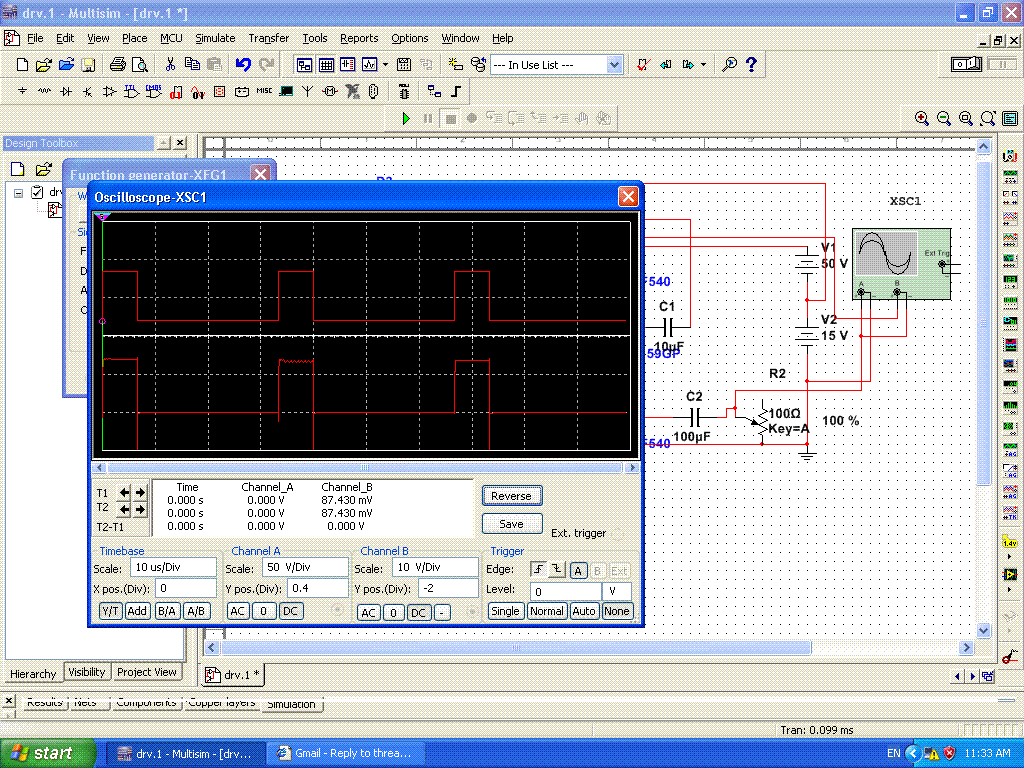Open the Transfer menu

coord(268,38)
